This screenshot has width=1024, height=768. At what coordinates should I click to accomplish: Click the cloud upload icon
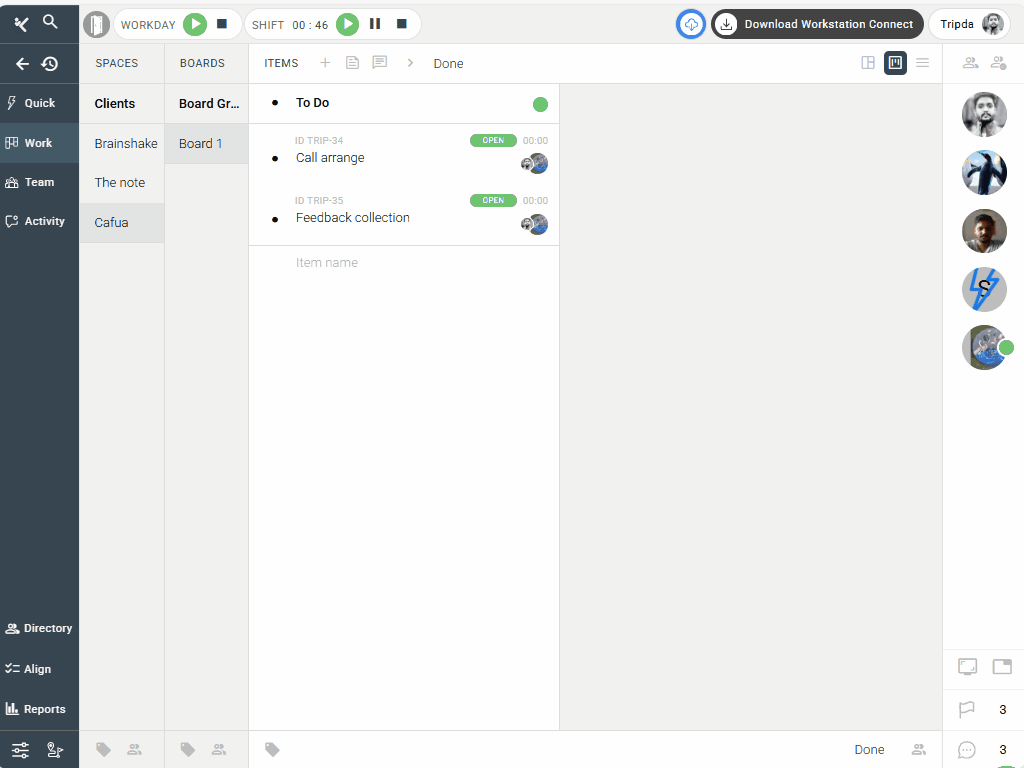coord(691,24)
